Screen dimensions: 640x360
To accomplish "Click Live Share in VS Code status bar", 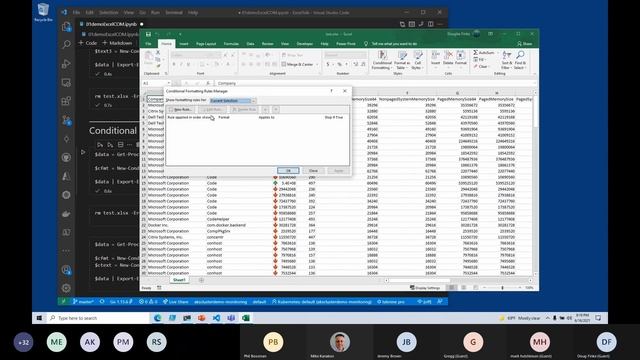I will tap(176, 302).
